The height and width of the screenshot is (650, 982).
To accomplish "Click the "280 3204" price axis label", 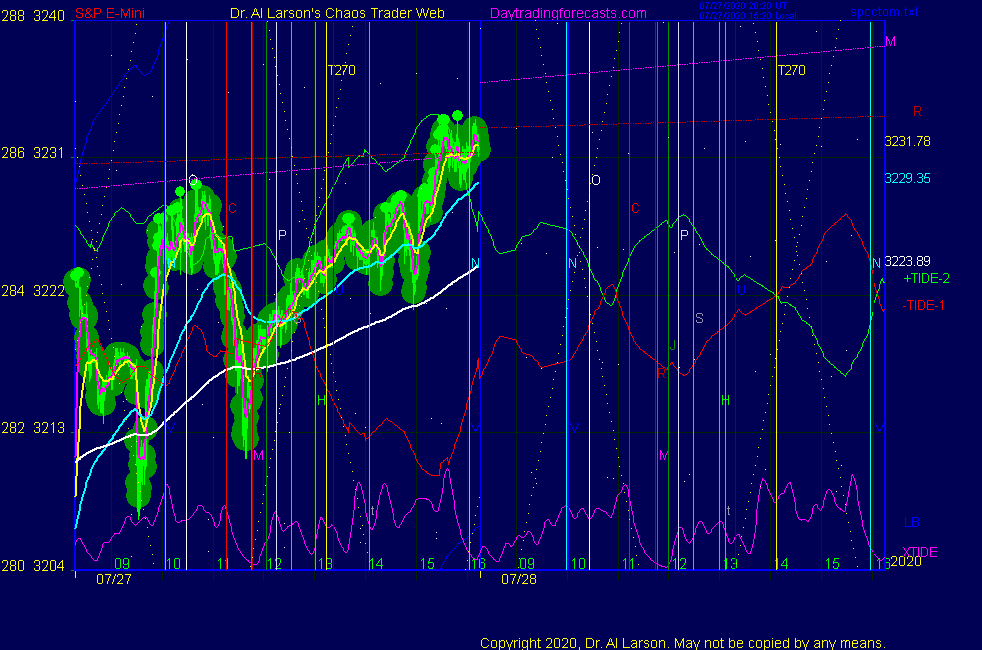I will 33,565.
